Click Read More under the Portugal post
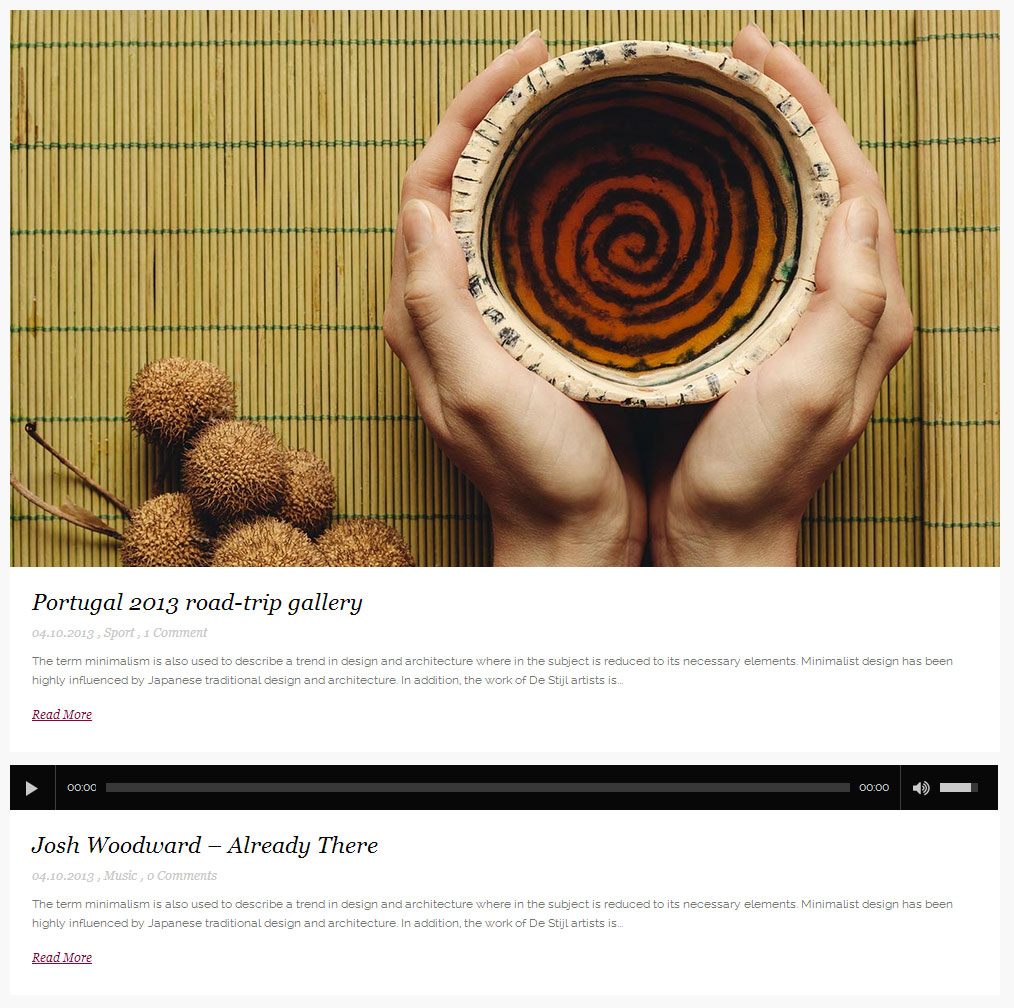This screenshot has height=1008, width=1014. click(x=62, y=714)
